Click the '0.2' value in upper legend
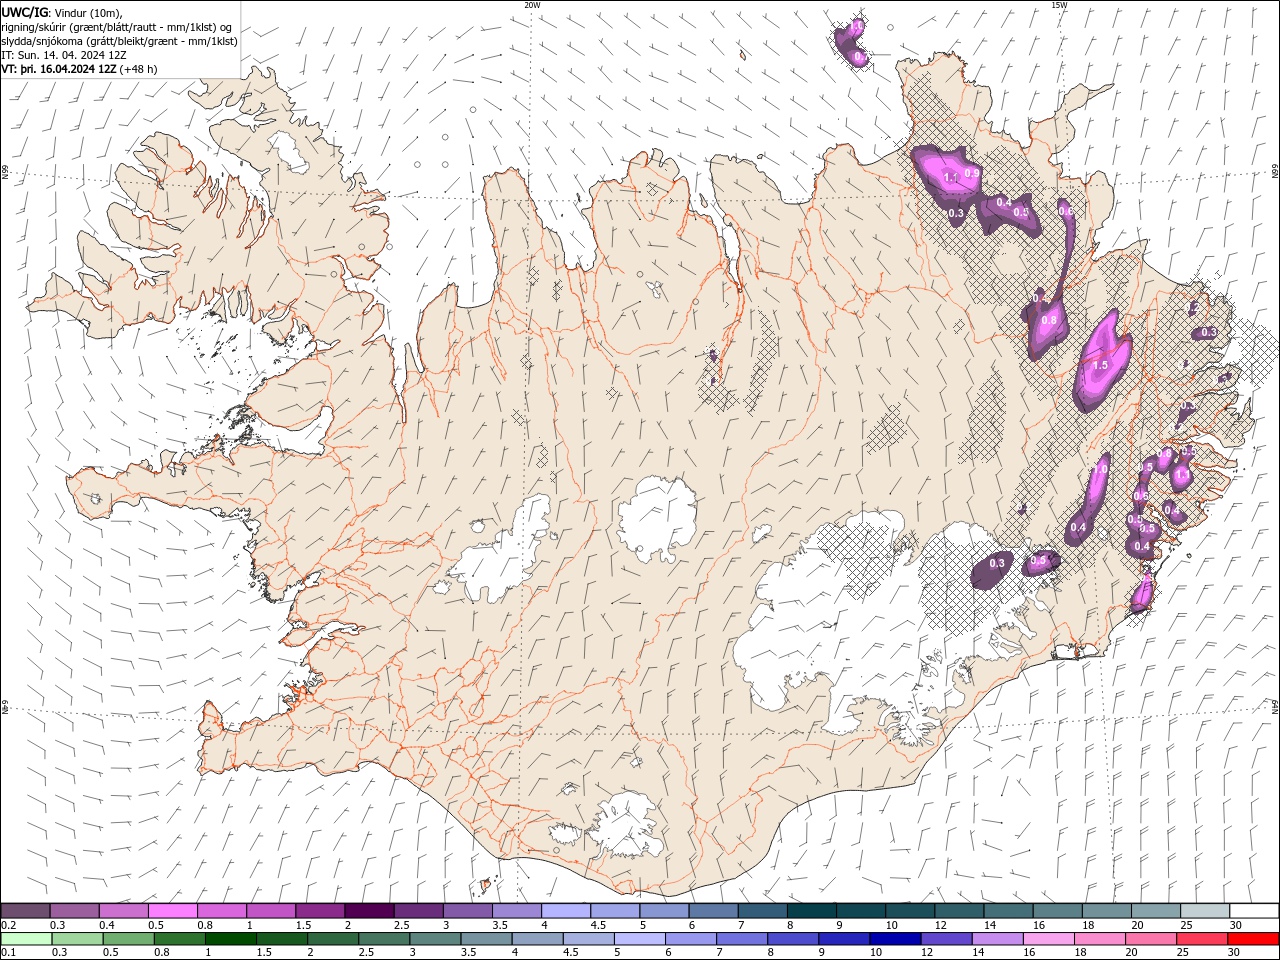The image size is (1280, 960). [x=7, y=925]
